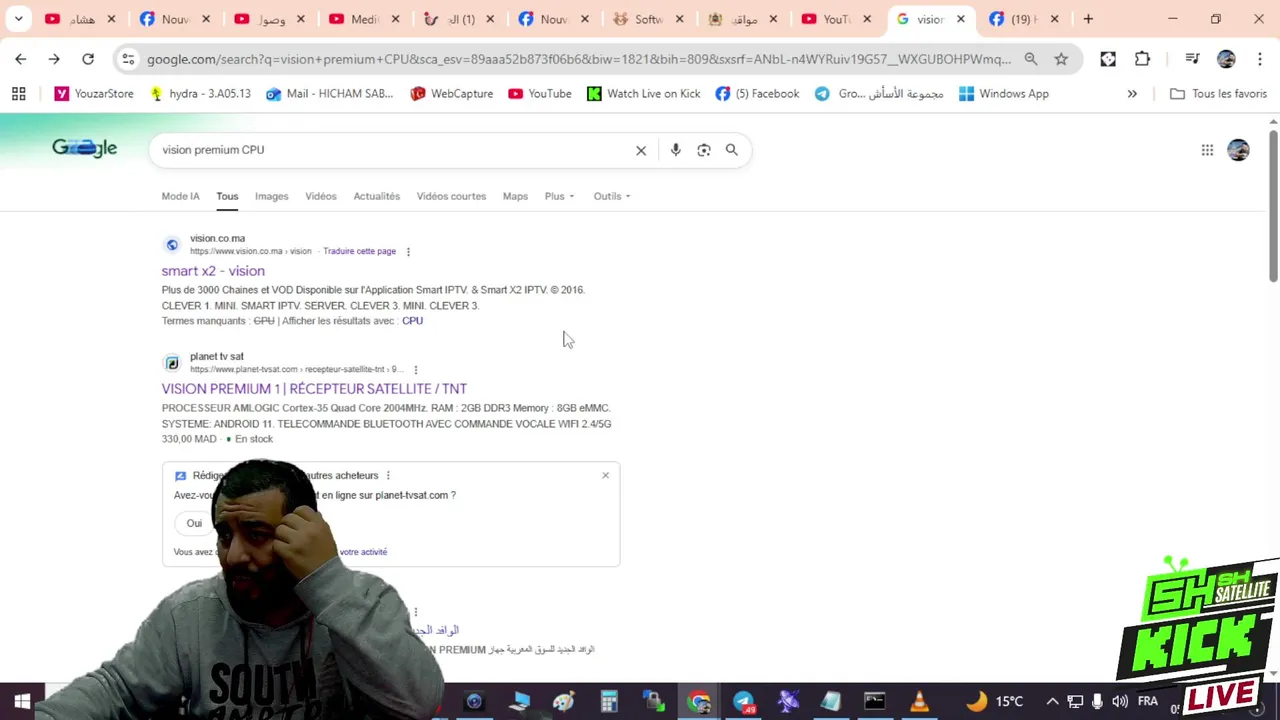This screenshot has height=720, width=1280.
Task: Select the Images search tab
Action: coord(271,196)
